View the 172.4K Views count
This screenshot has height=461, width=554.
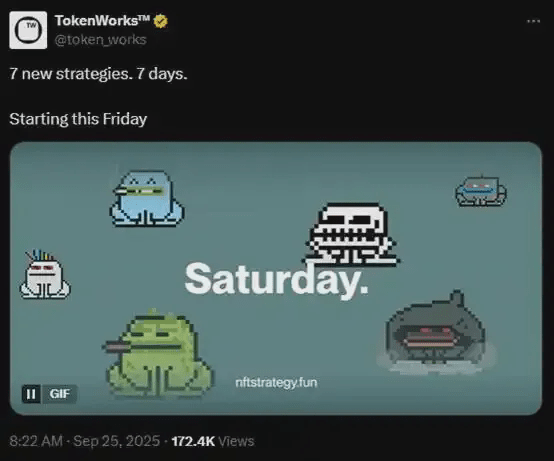[x=213, y=441]
